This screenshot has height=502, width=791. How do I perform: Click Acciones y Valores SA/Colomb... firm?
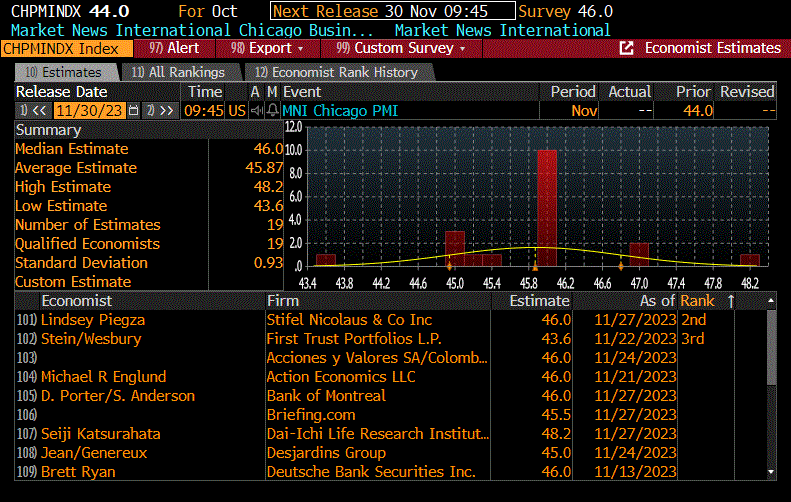click(x=377, y=358)
